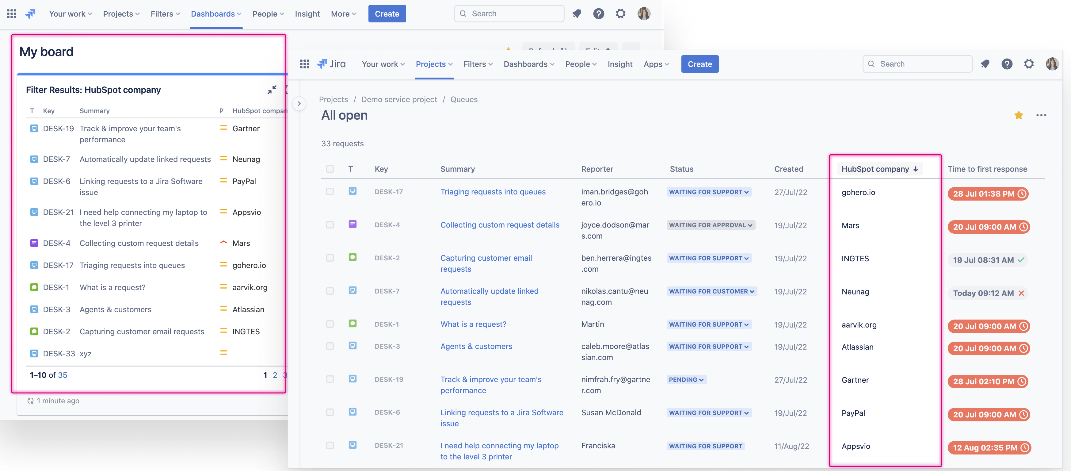The height and width of the screenshot is (471, 1071).
Task: Check the DESK-3 row checkbox in queue
Action: 330,346
